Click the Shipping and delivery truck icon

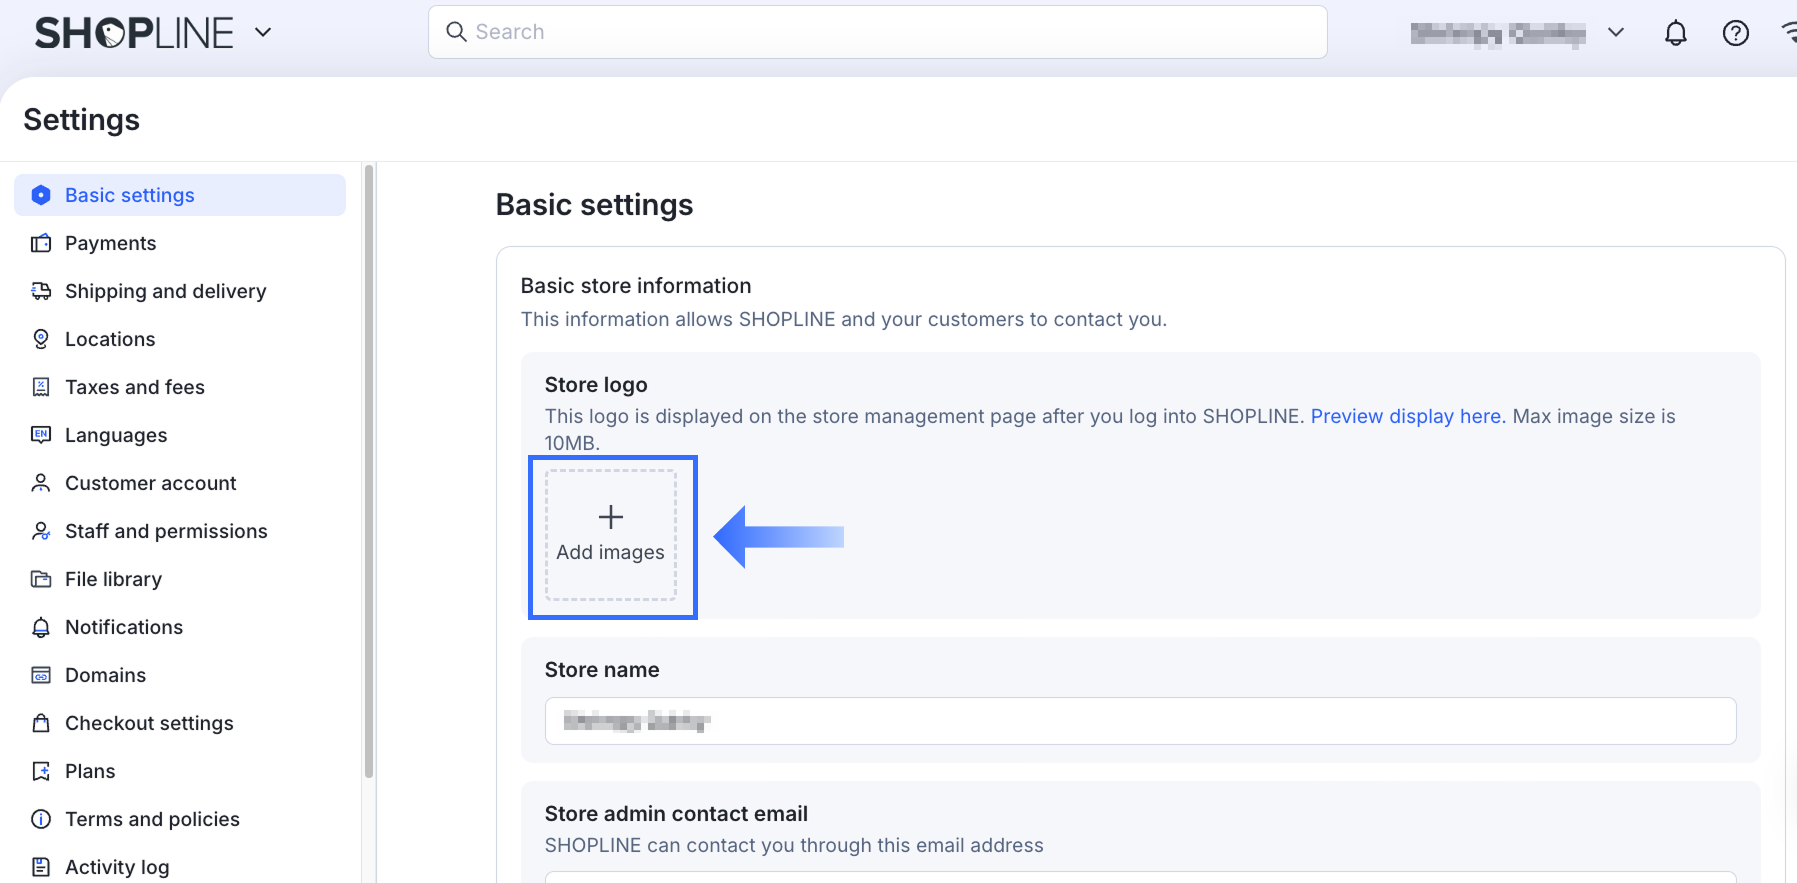tap(41, 291)
